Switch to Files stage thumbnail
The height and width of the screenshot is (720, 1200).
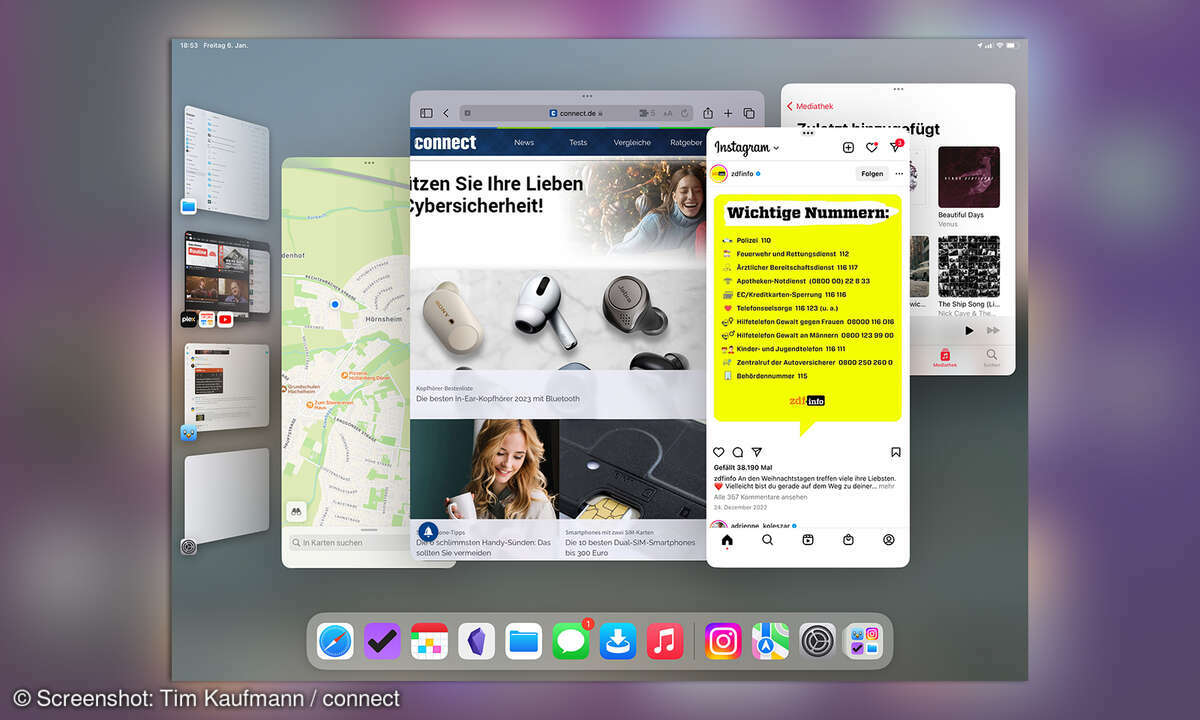227,162
